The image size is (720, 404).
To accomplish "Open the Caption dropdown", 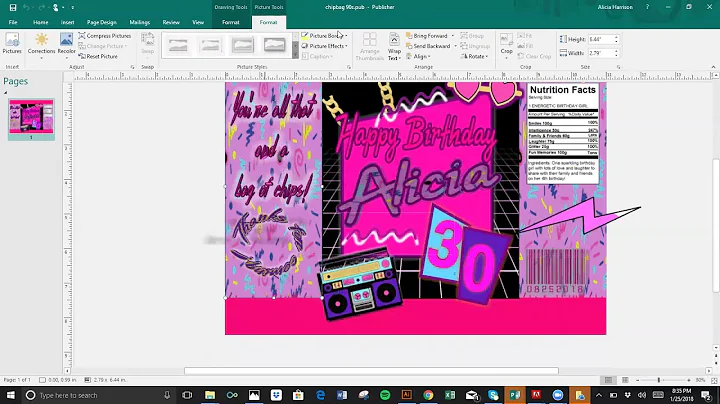I will click(317, 56).
